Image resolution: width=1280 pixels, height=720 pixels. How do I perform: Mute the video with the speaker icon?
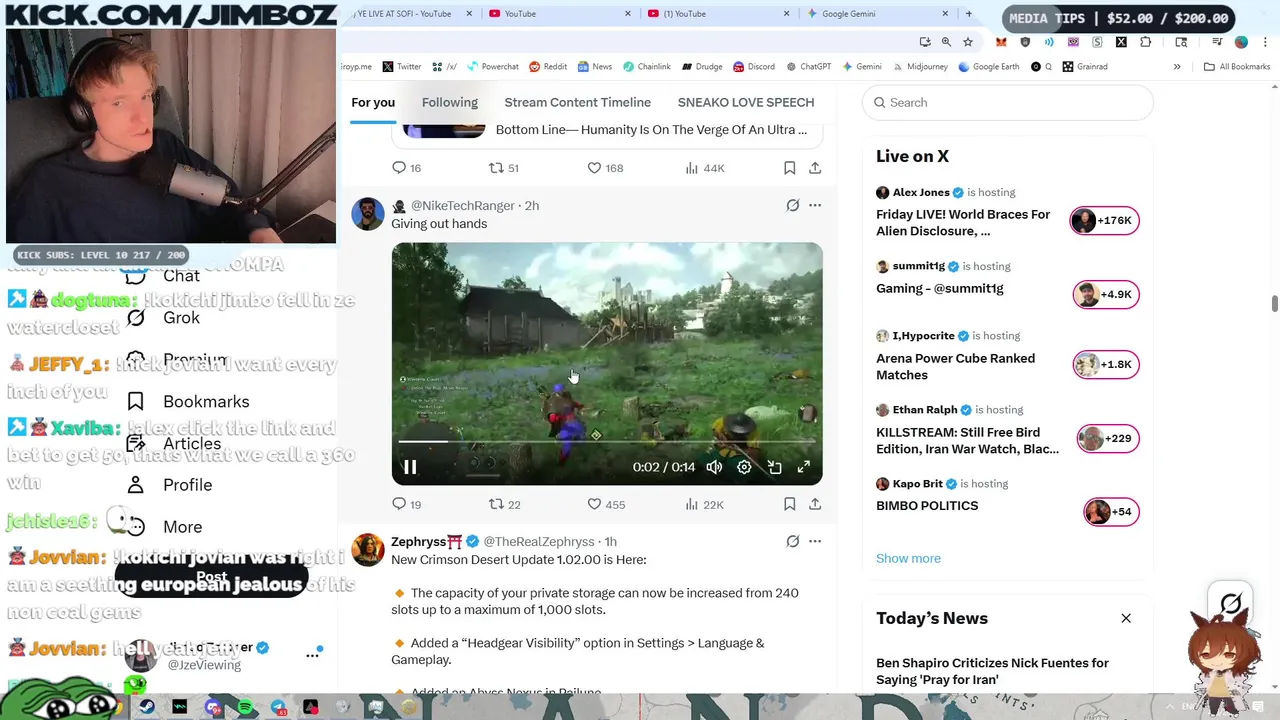(714, 467)
